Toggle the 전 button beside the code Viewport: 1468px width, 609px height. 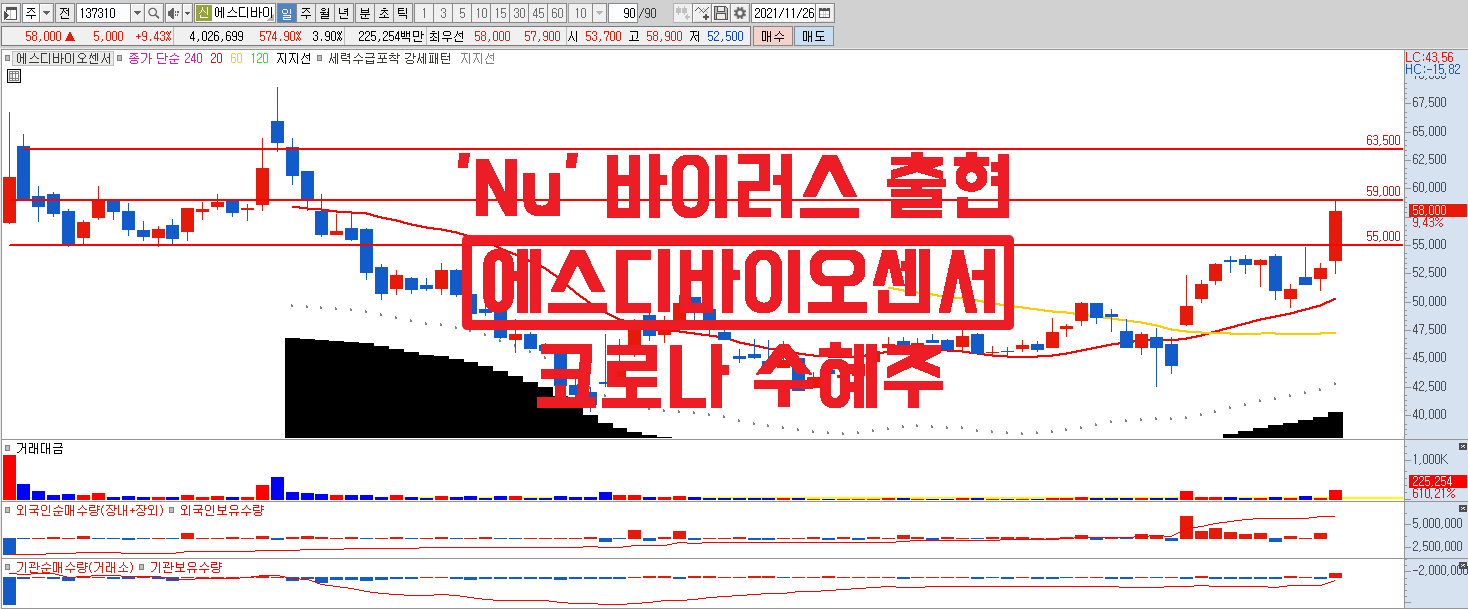64,13
